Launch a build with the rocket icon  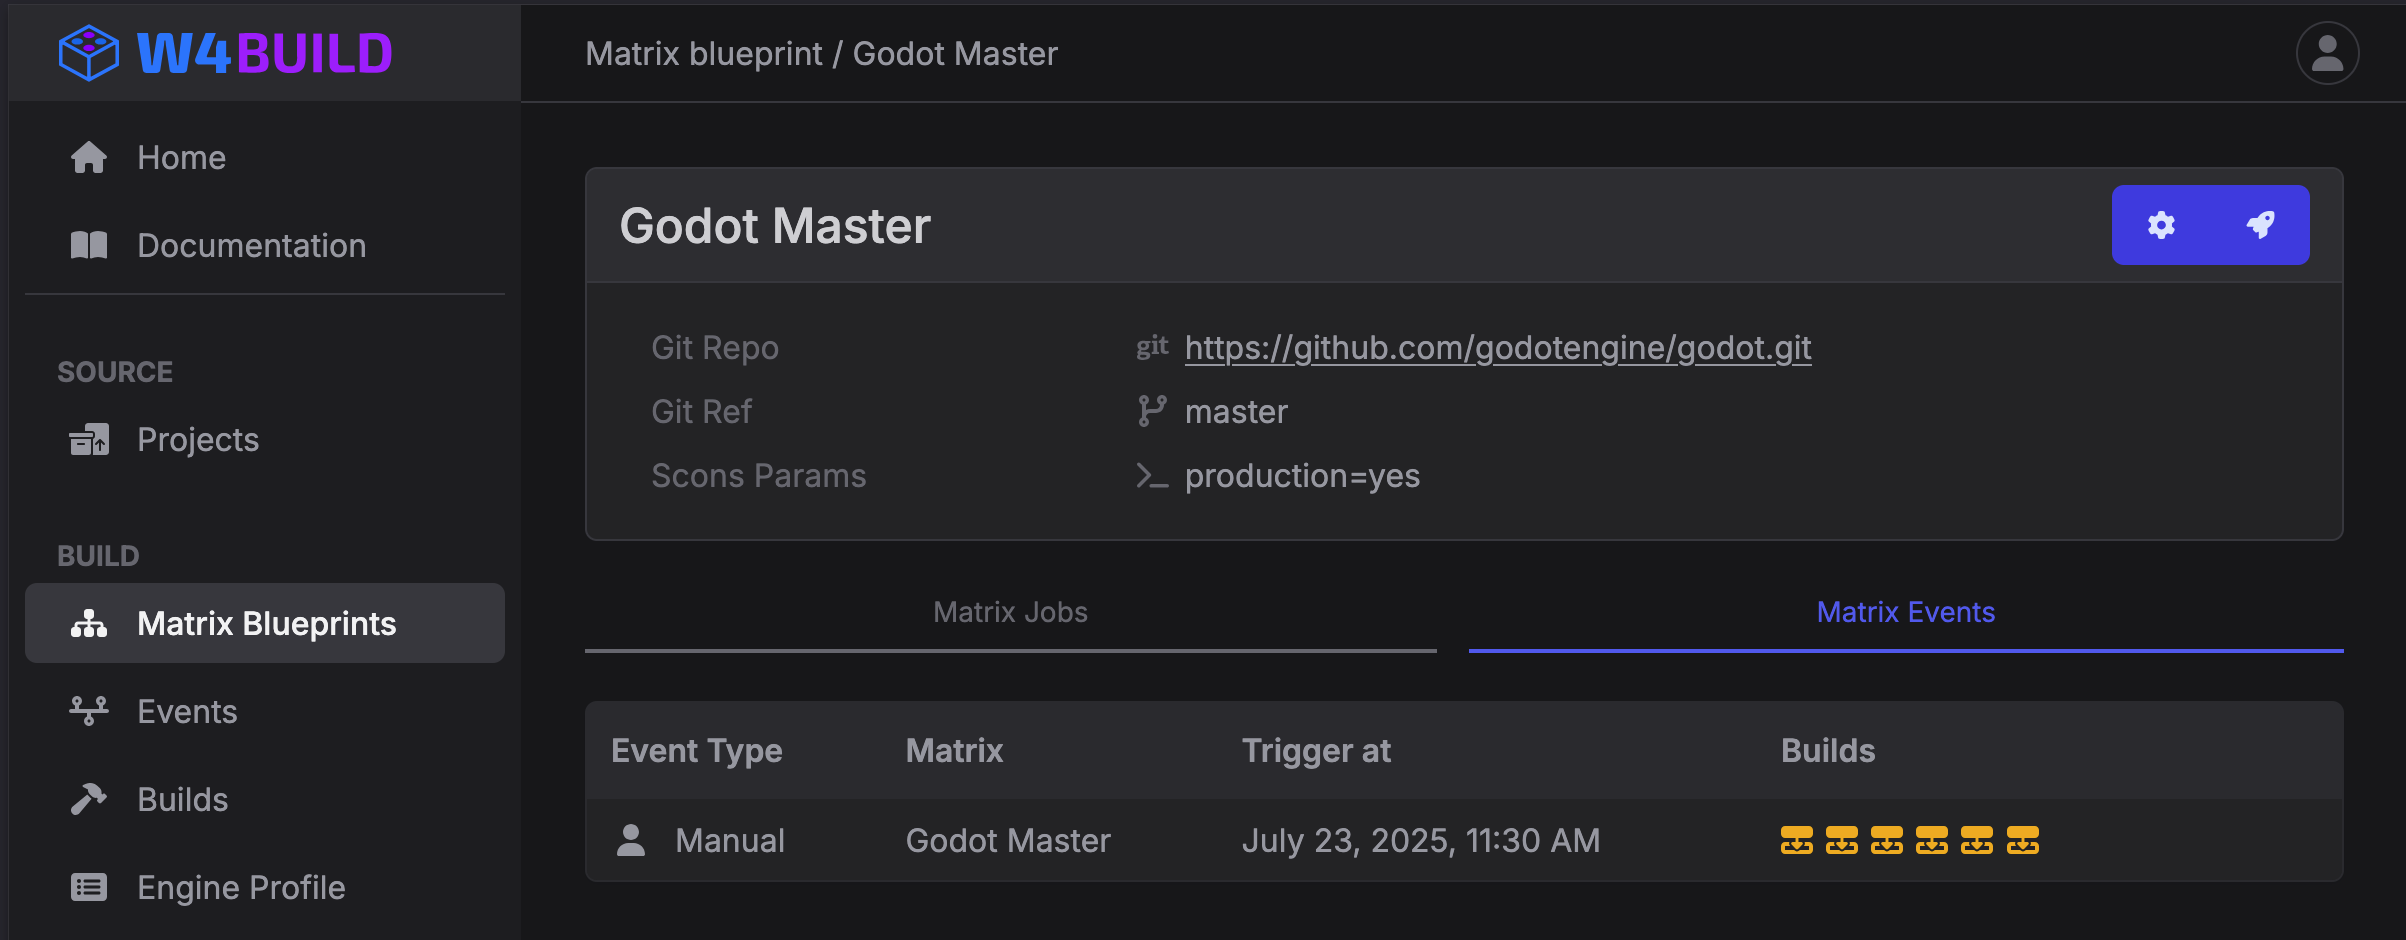pos(2261,225)
